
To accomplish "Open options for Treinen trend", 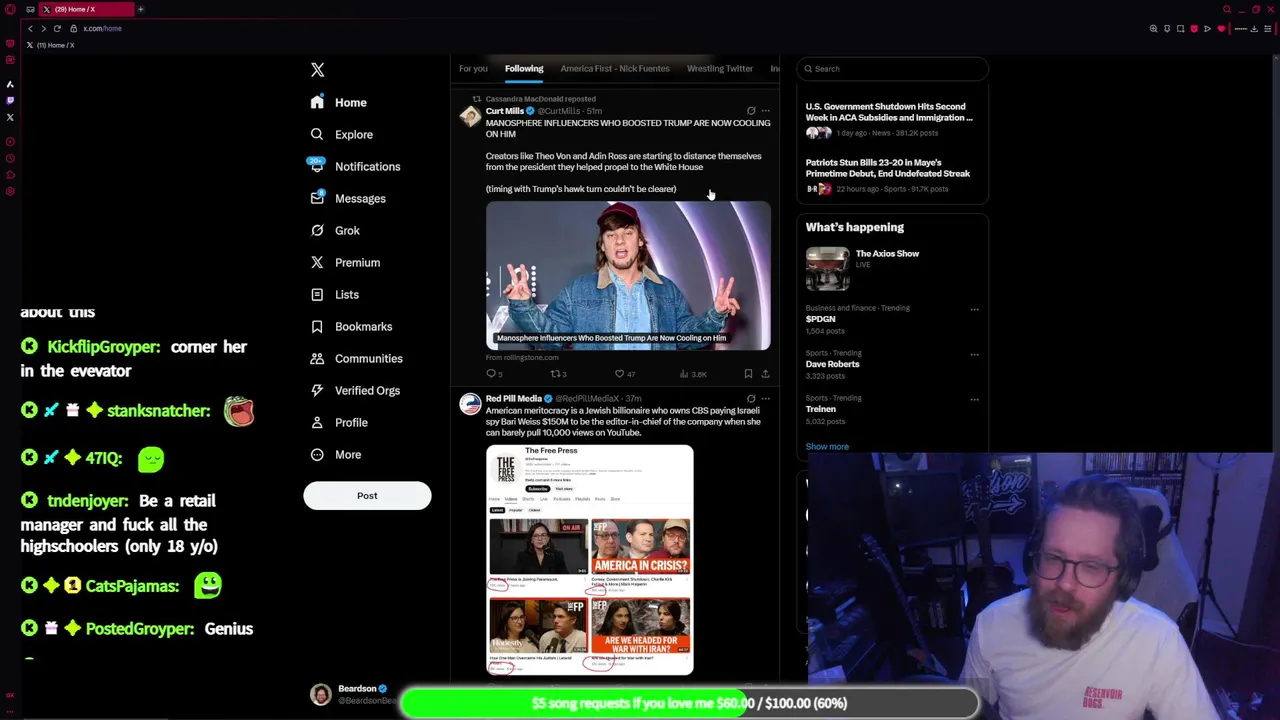I will (x=974, y=399).
